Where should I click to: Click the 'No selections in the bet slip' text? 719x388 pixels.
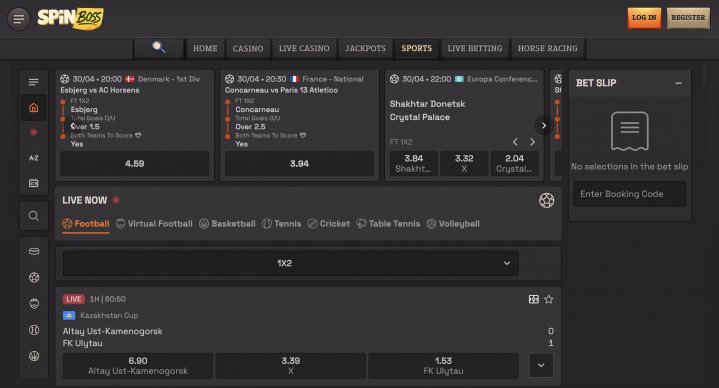click(629, 167)
